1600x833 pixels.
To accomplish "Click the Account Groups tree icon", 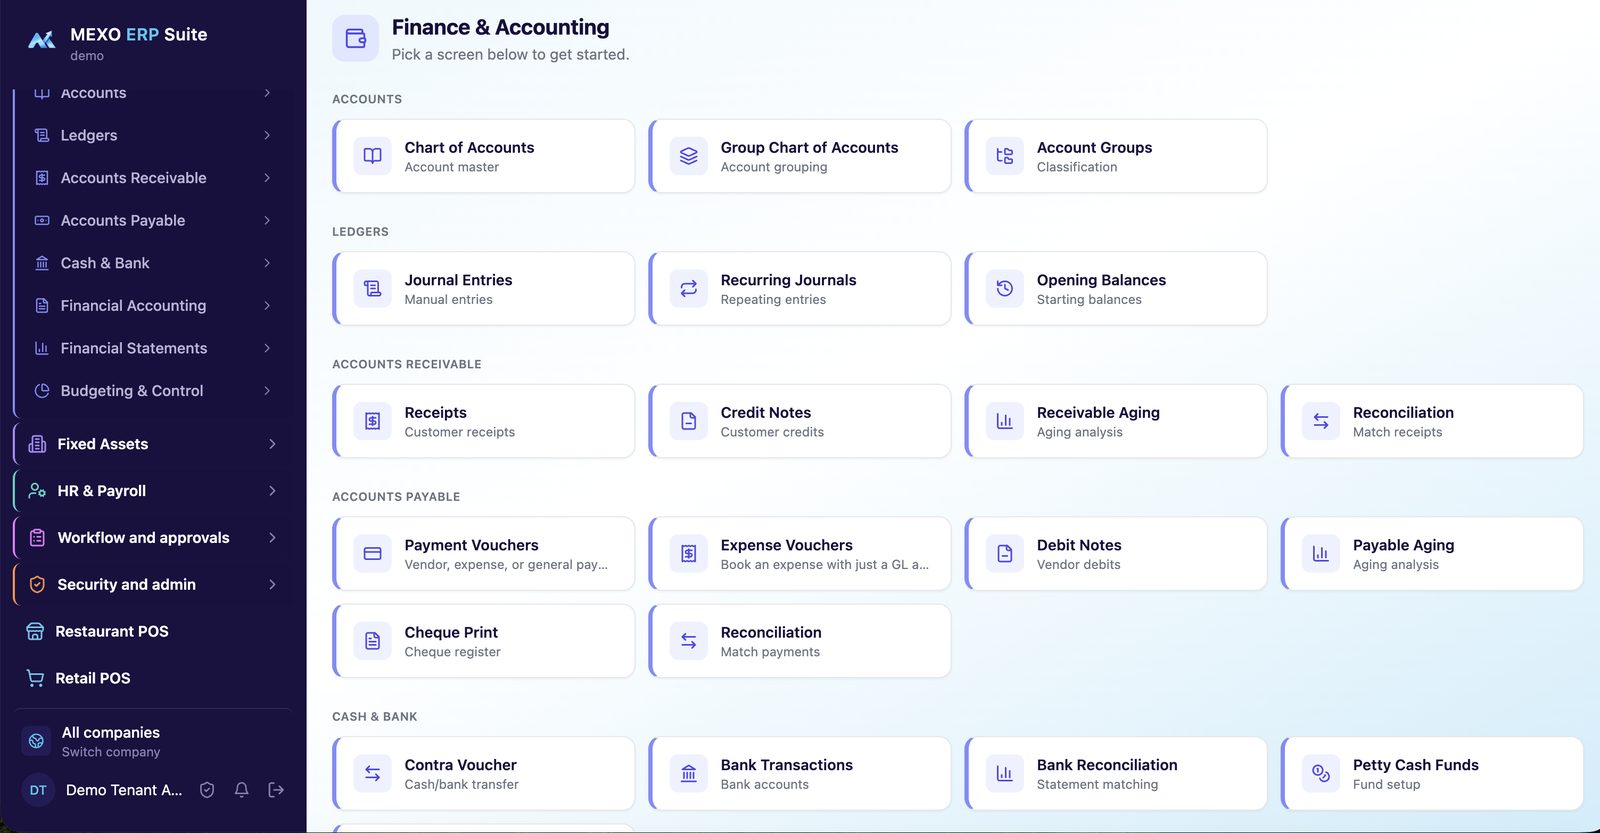I will pos(1005,156).
